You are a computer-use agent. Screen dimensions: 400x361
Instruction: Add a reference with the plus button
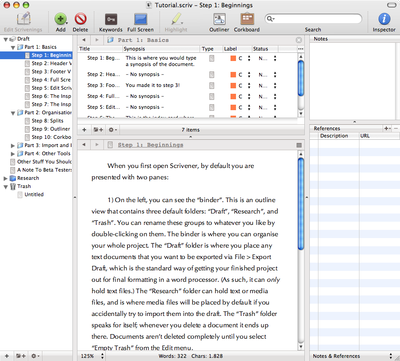point(387,128)
